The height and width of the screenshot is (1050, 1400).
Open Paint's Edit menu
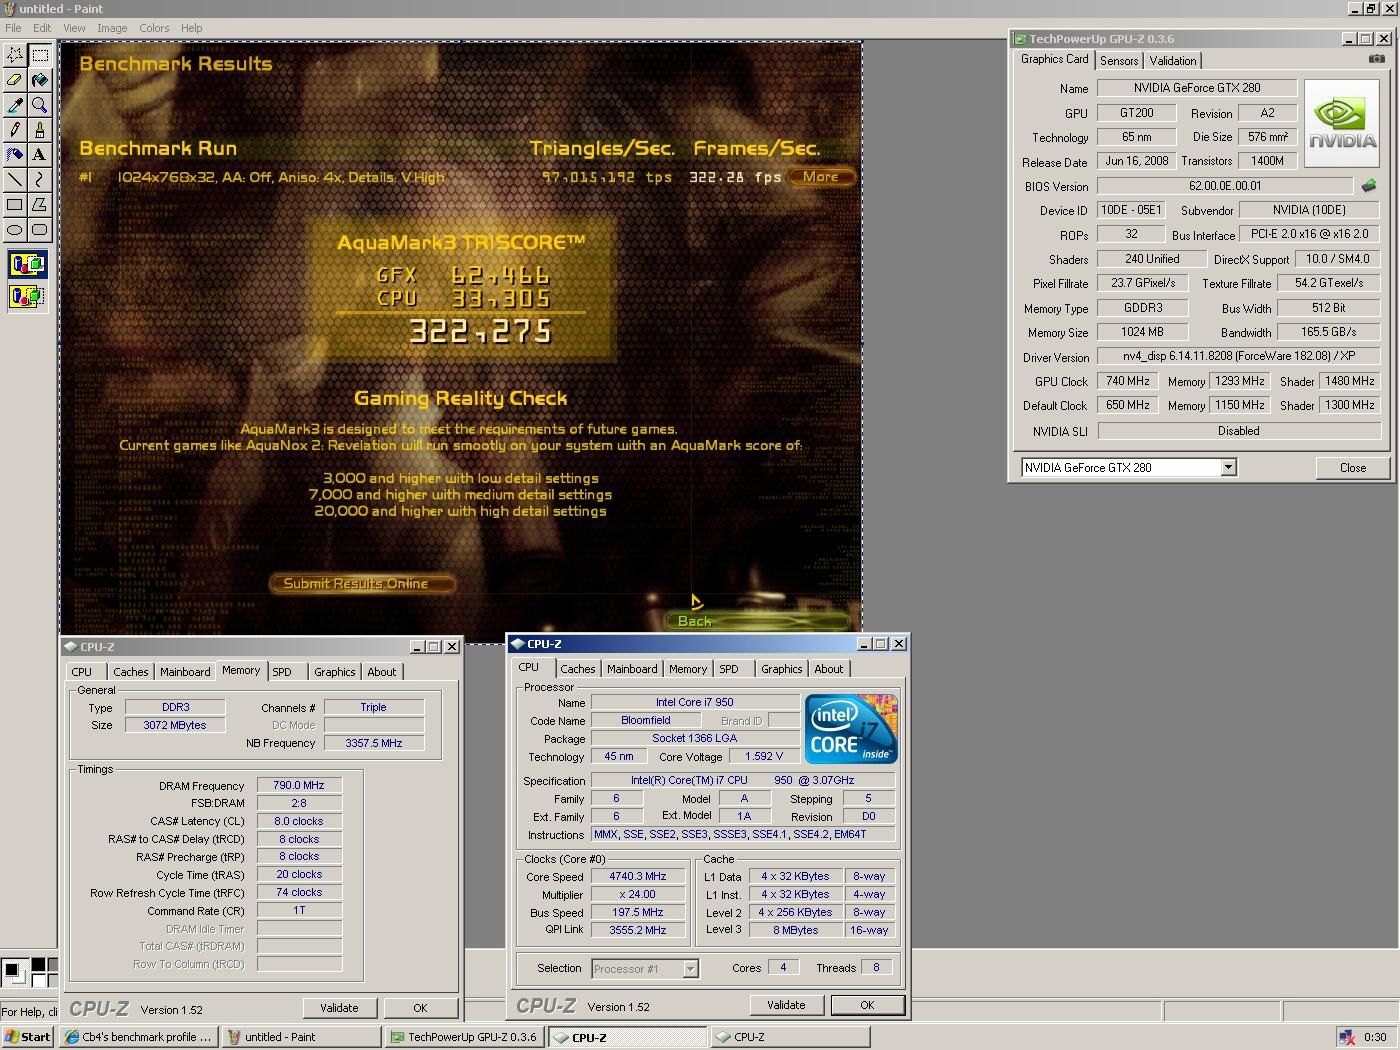[x=42, y=28]
